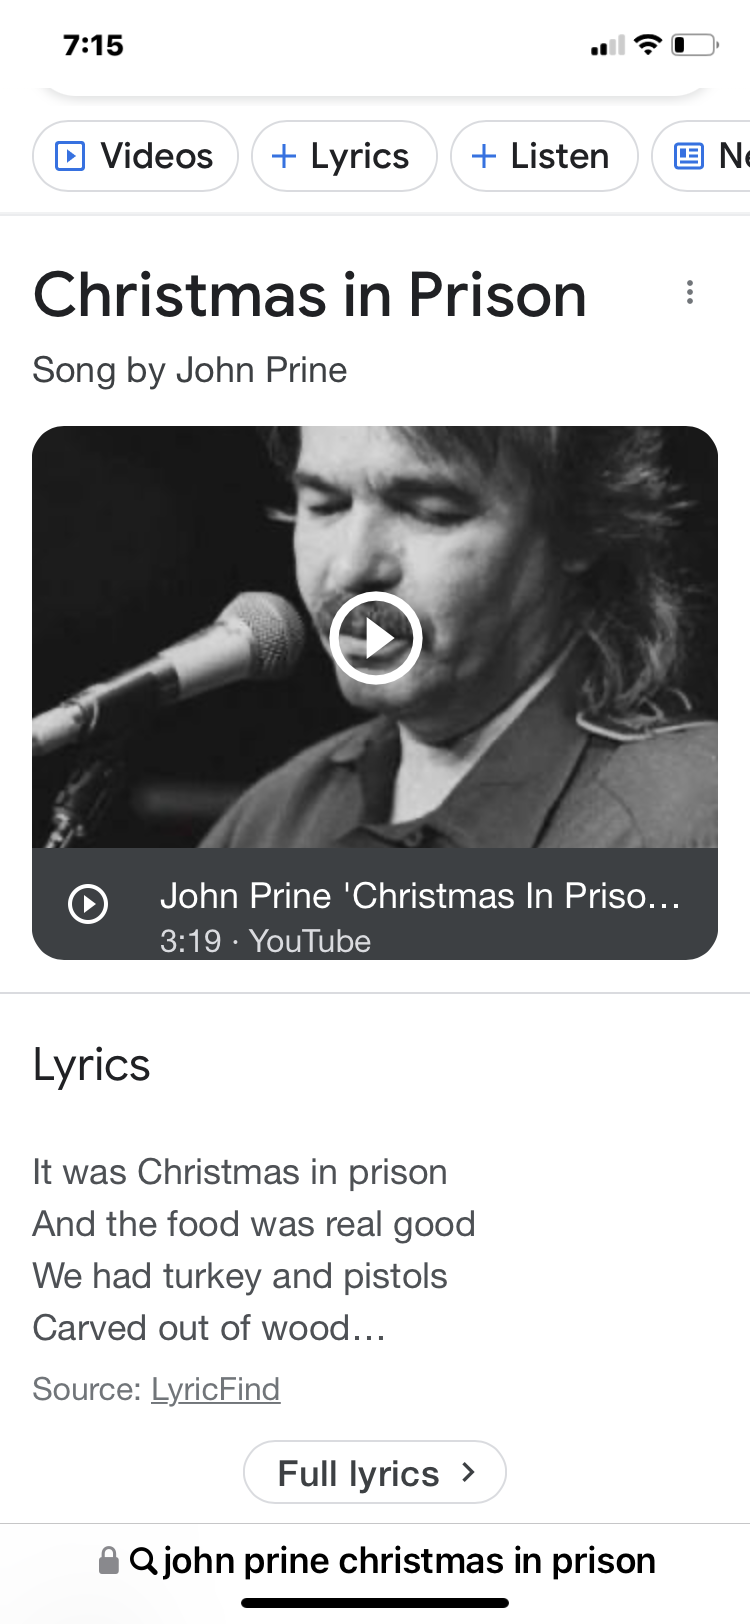Viewport: 750px width, 1624px height.
Task: Tap the lyrics preview text snippet
Action: click(254, 1250)
